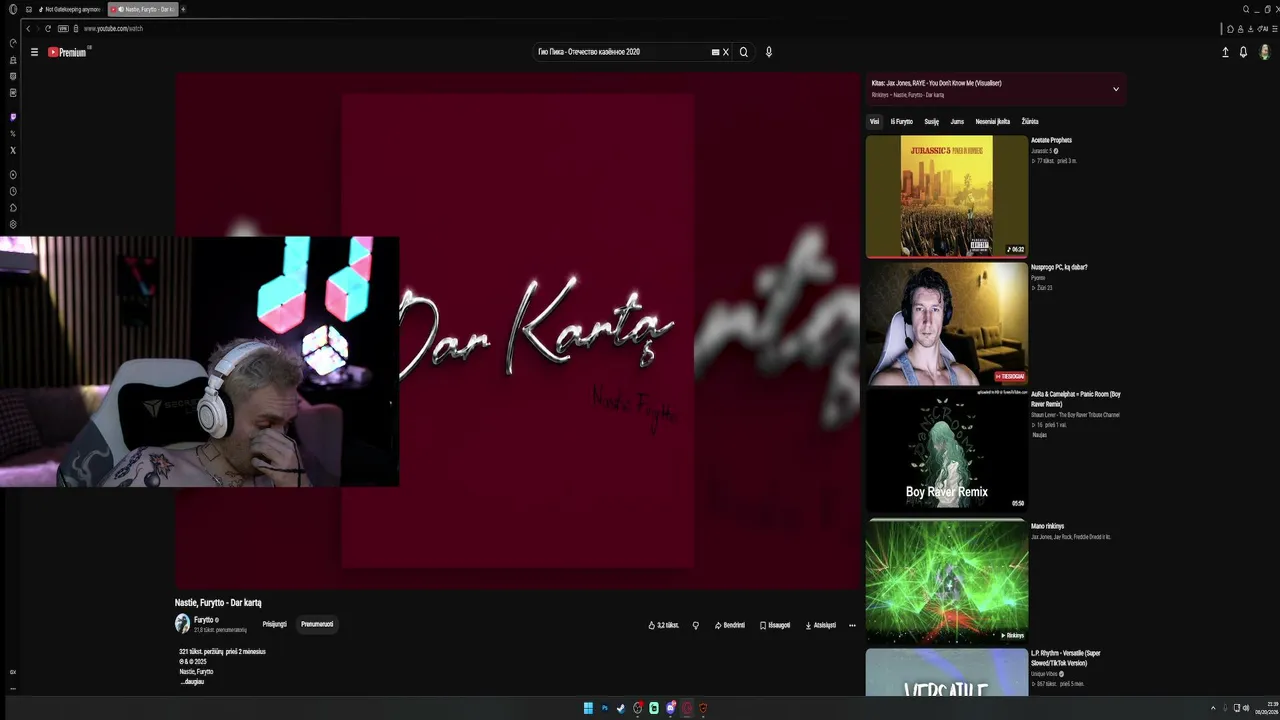Dislike the Dar kartą video
Viewport: 1280px width, 720px height.
click(696, 625)
